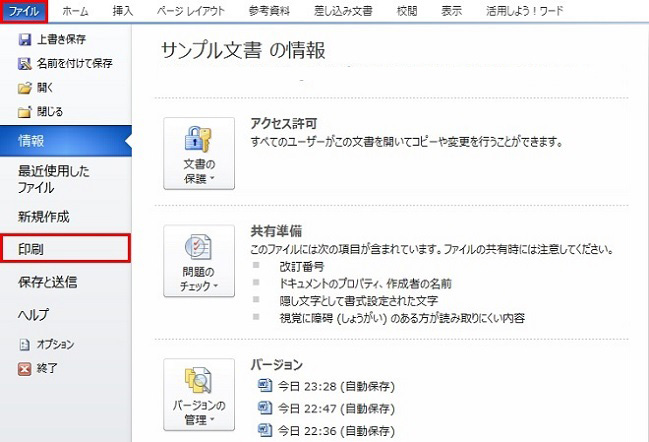649x442 pixels.
Task: Open the ページ レイアウト tab
Action: coord(191,11)
